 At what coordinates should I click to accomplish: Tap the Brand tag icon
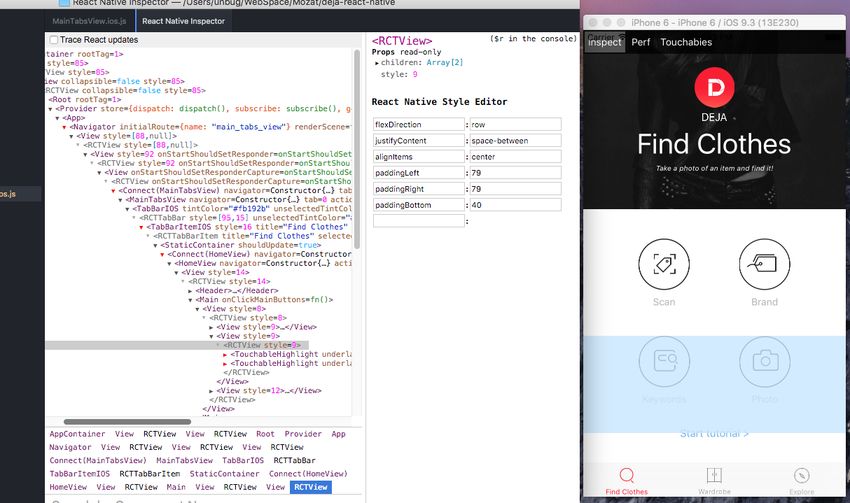764,264
